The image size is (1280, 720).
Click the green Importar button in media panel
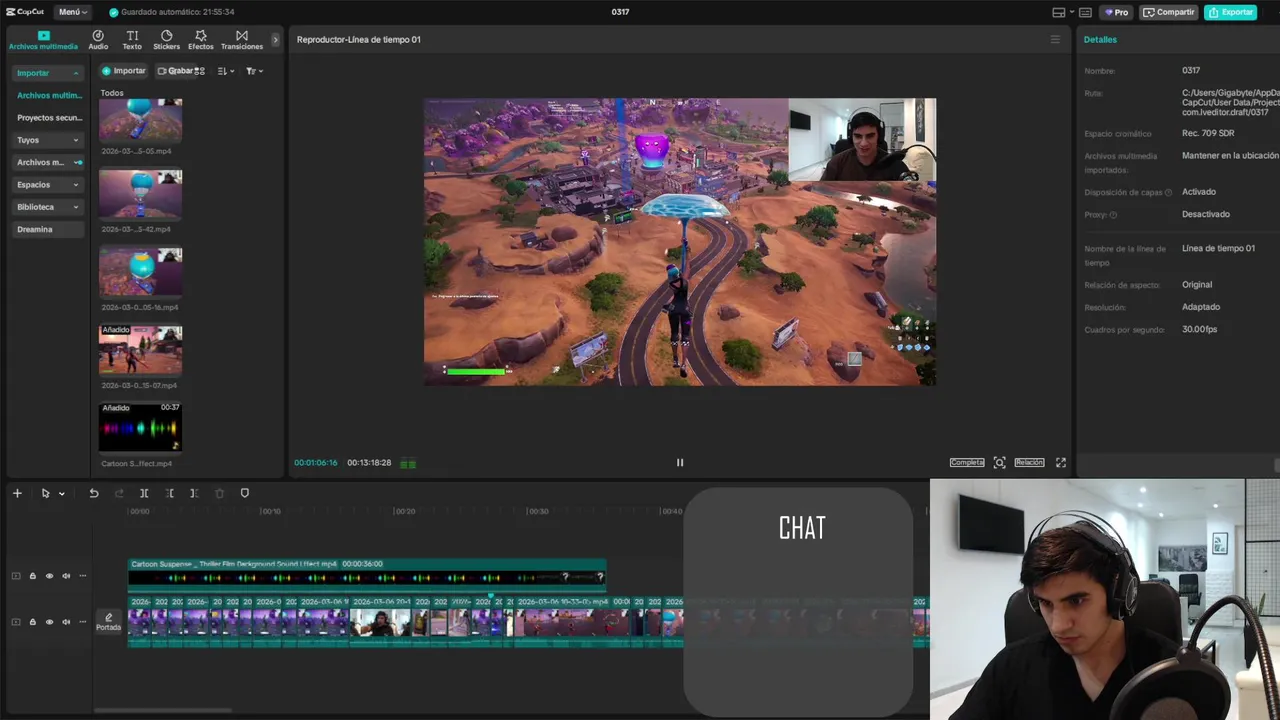click(x=123, y=71)
